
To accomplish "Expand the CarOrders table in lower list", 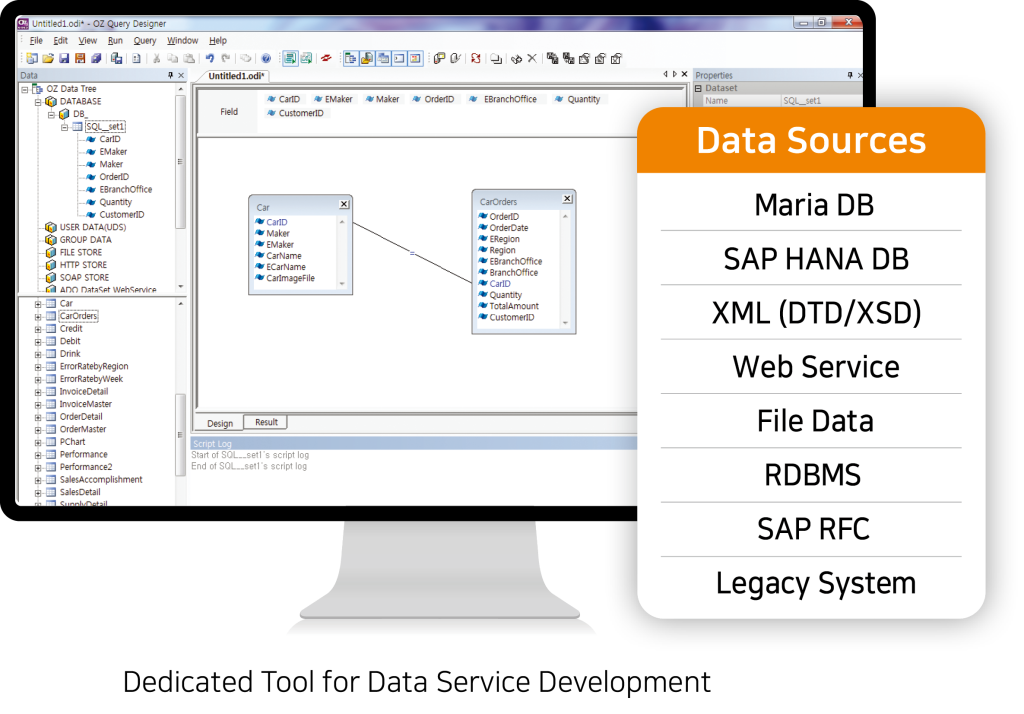I will [38, 316].
